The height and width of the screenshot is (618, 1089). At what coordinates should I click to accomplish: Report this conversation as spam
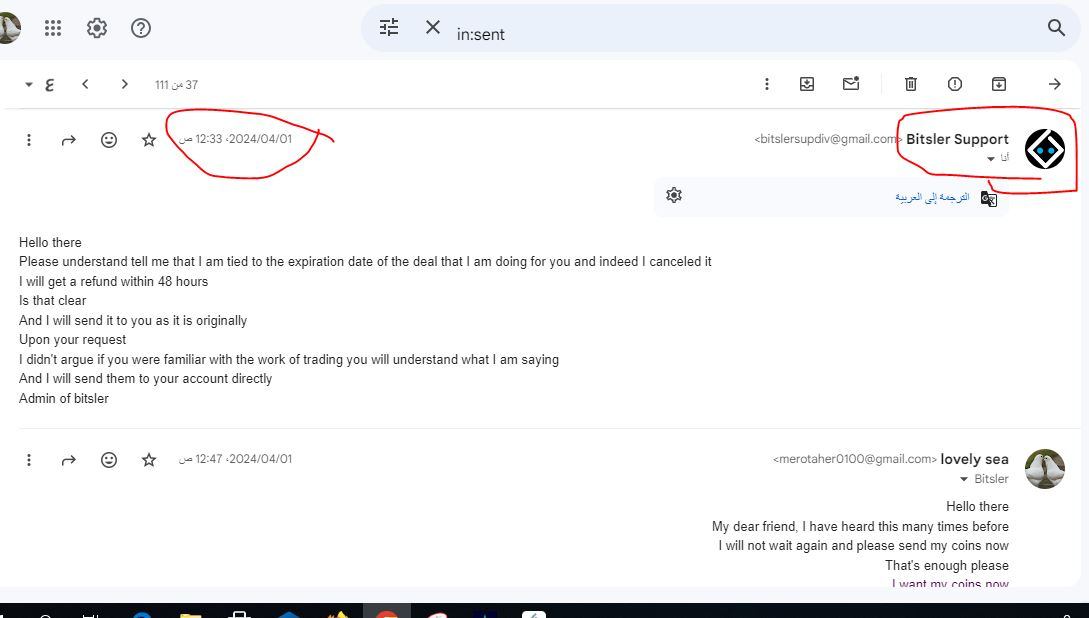(x=954, y=84)
